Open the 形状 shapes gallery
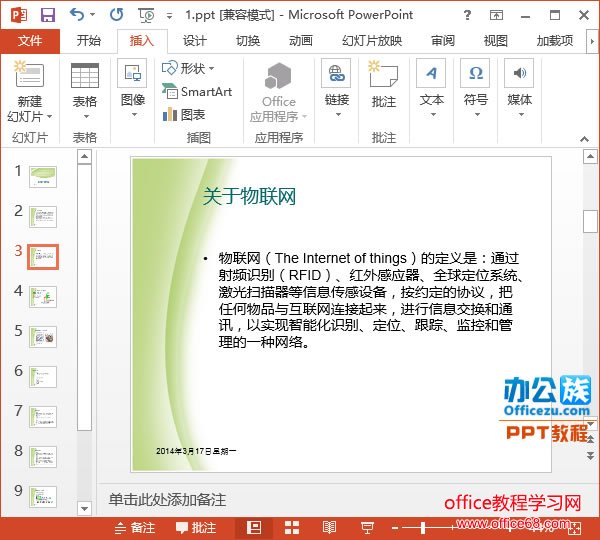This screenshot has height=540, width=600. point(188,69)
